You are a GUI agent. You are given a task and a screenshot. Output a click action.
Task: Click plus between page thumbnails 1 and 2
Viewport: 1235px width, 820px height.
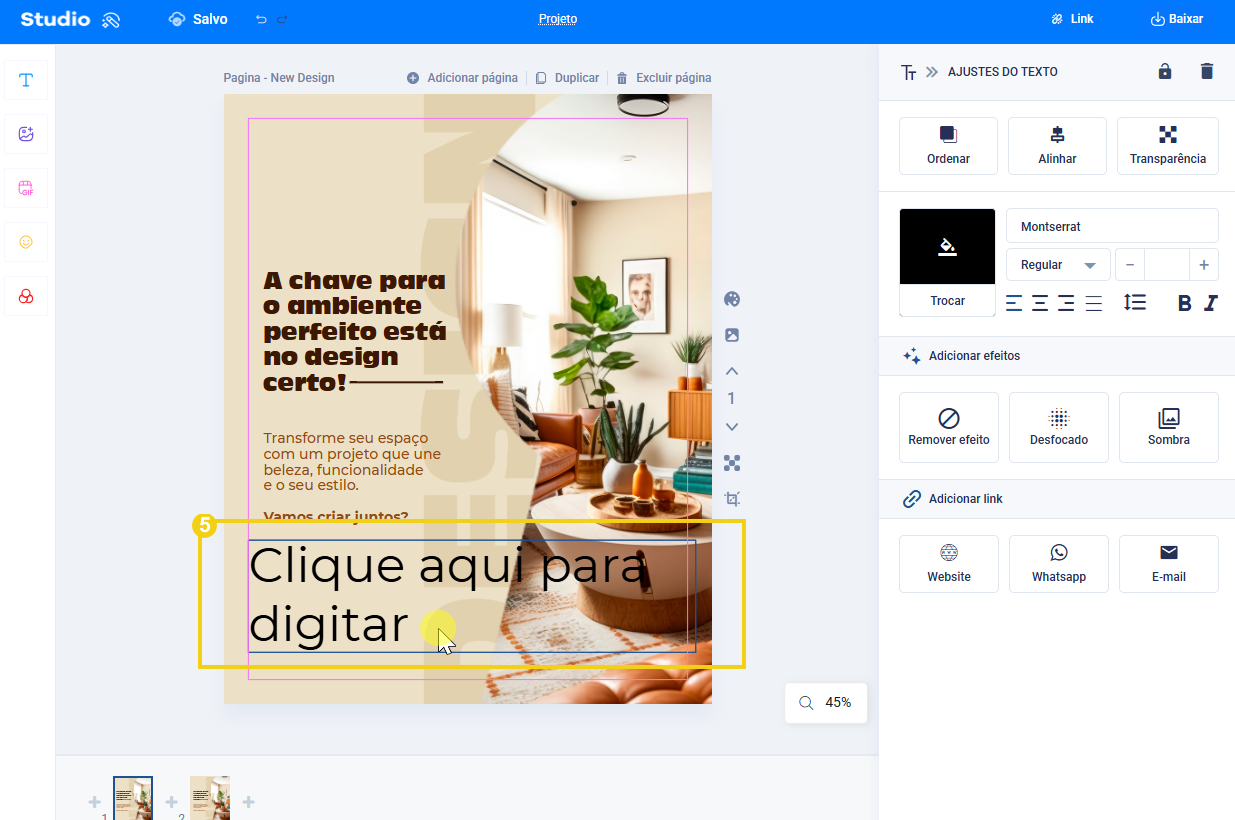coord(171,802)
